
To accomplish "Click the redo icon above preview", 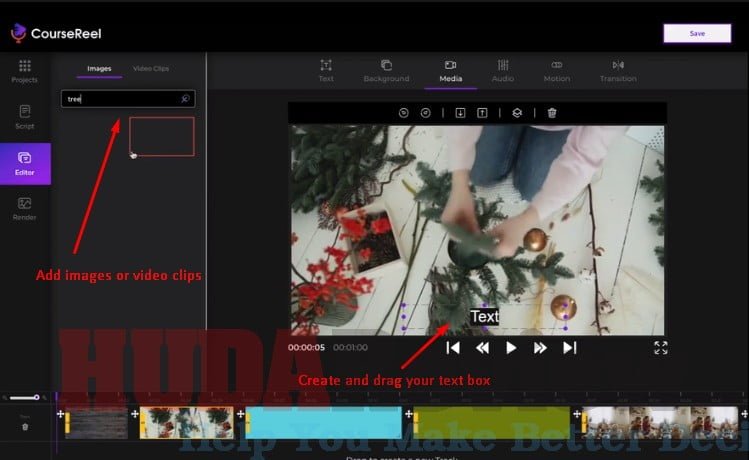I will point(426,113).
